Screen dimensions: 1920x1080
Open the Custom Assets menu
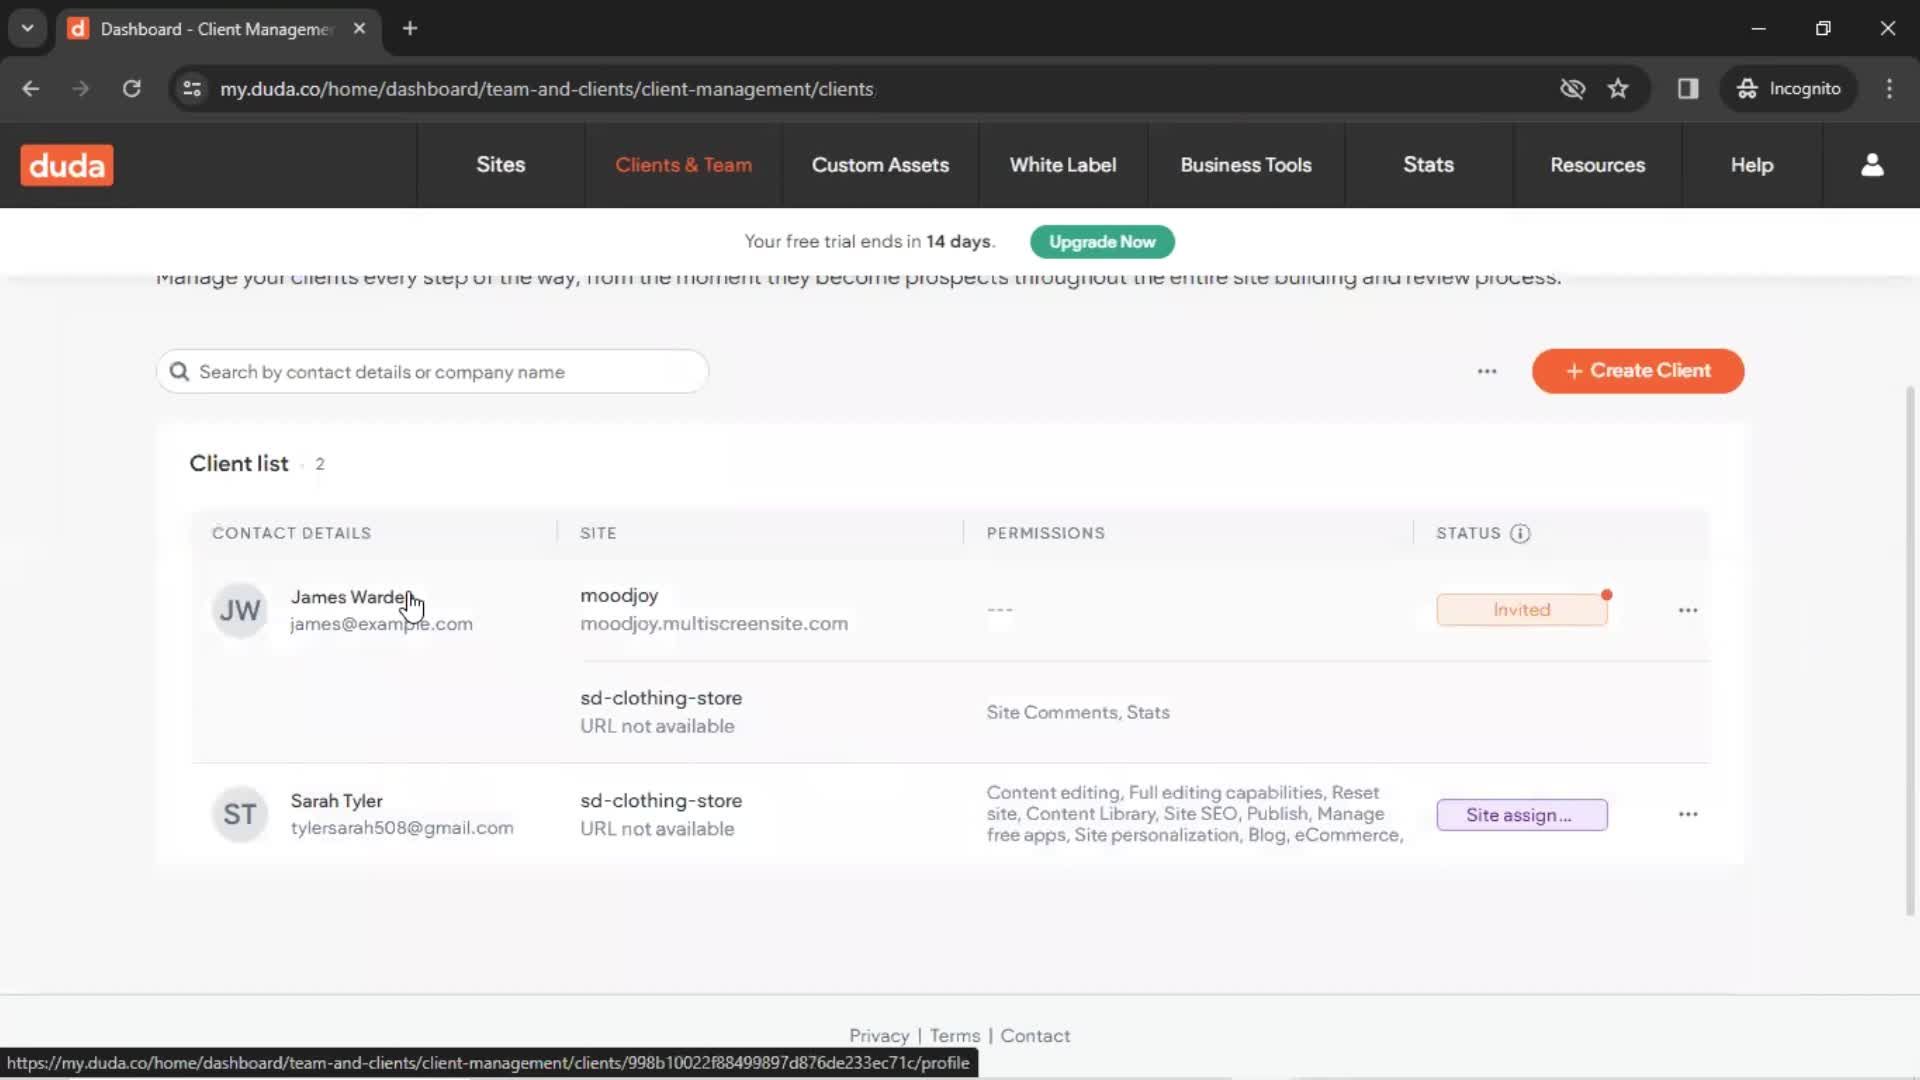click(x=880, y=165)
